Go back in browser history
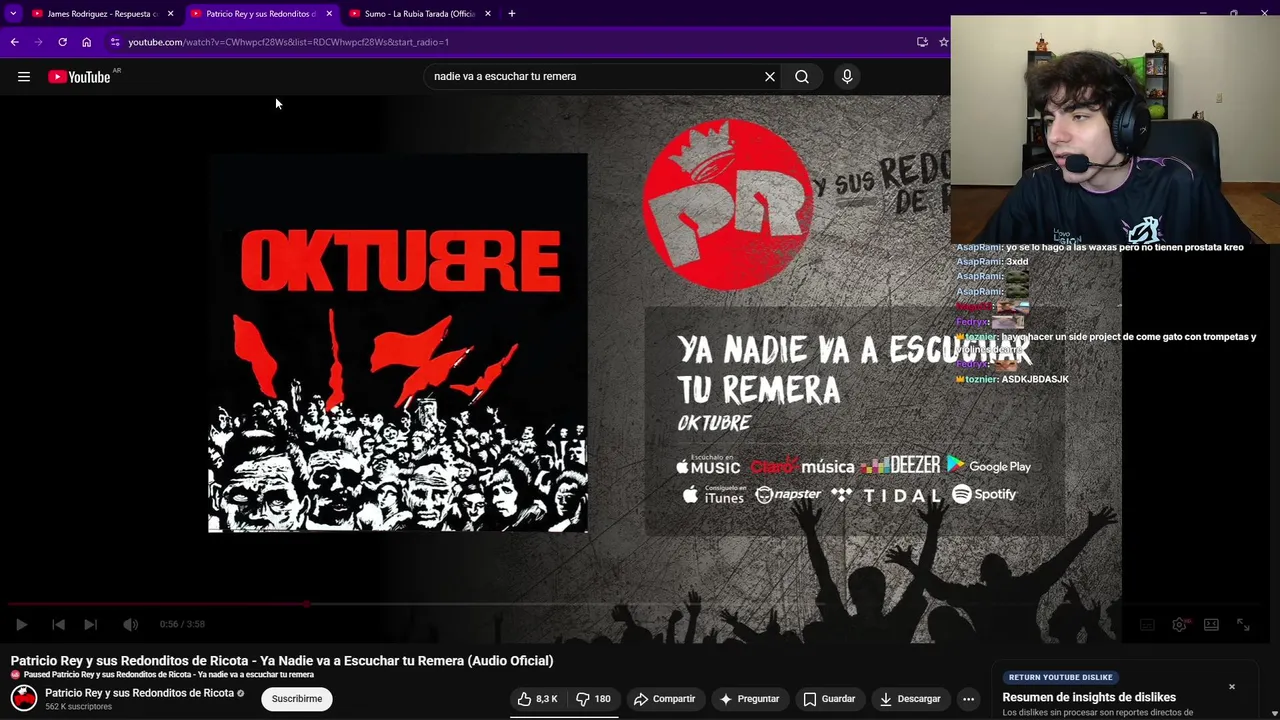Image resolution: width=1280 pixels, height=720 pixels. tap(14, 42)
